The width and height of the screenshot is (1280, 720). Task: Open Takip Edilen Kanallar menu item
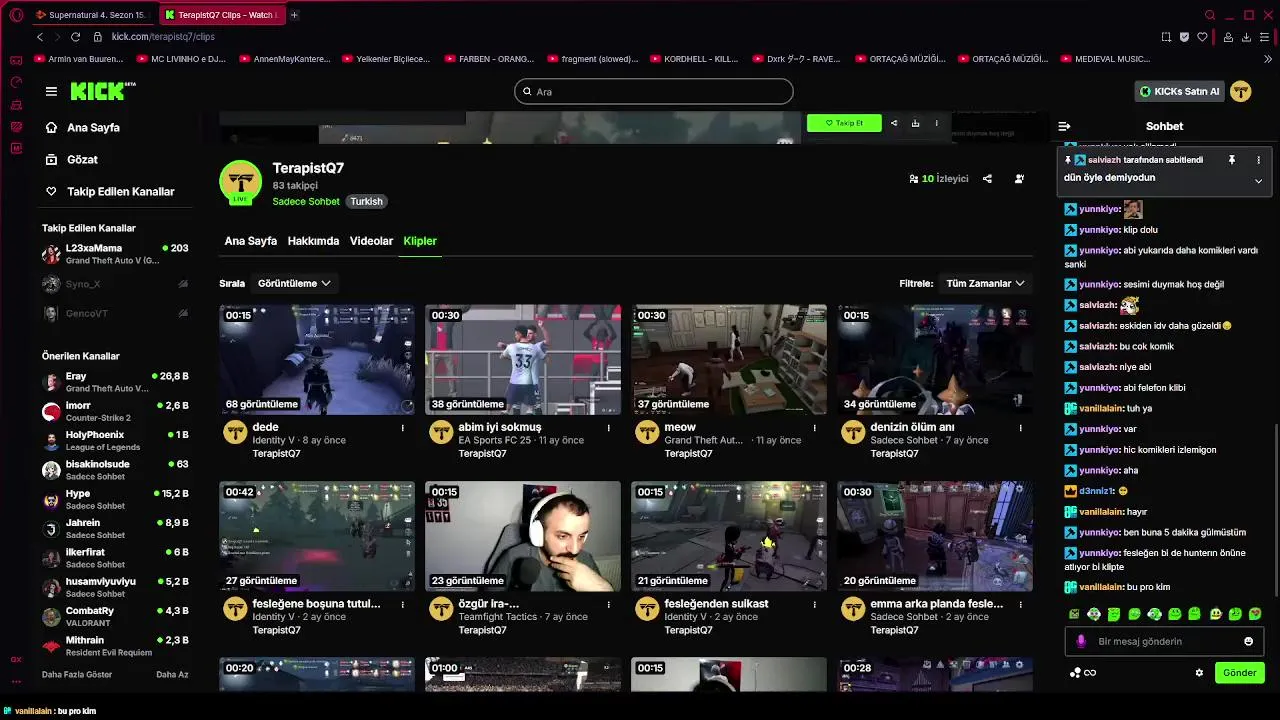(x=112, y=191)
